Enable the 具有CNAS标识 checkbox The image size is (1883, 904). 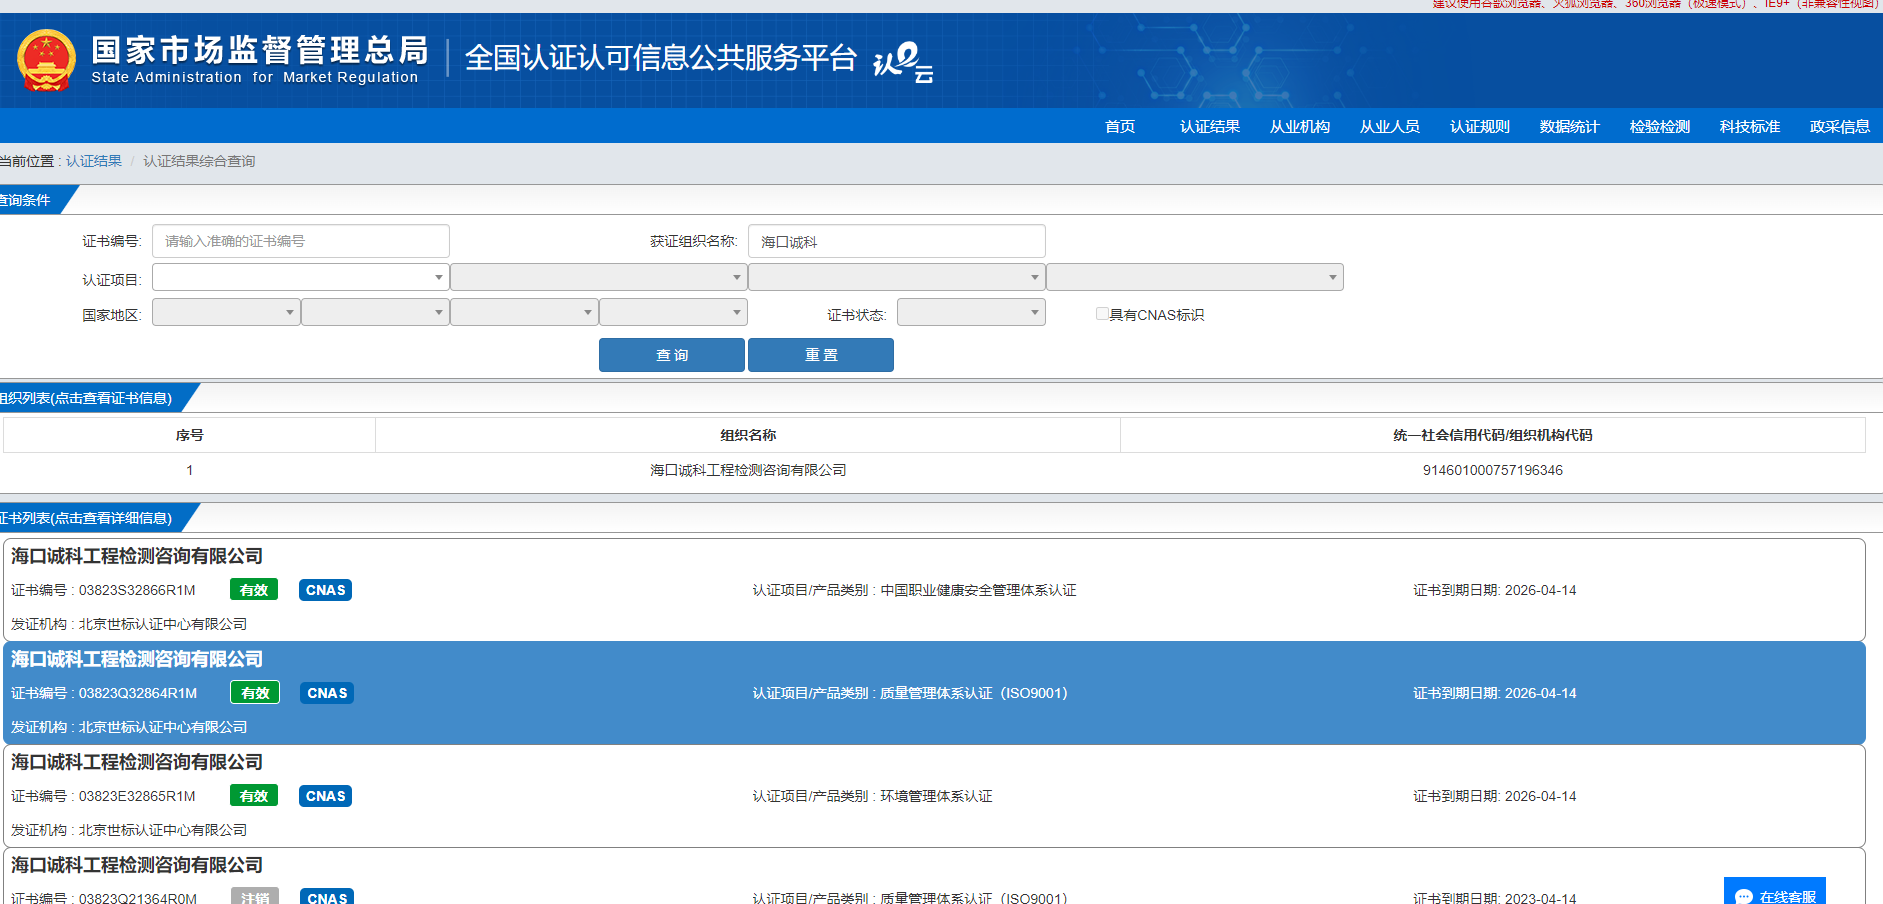(x=1102, y=314)
